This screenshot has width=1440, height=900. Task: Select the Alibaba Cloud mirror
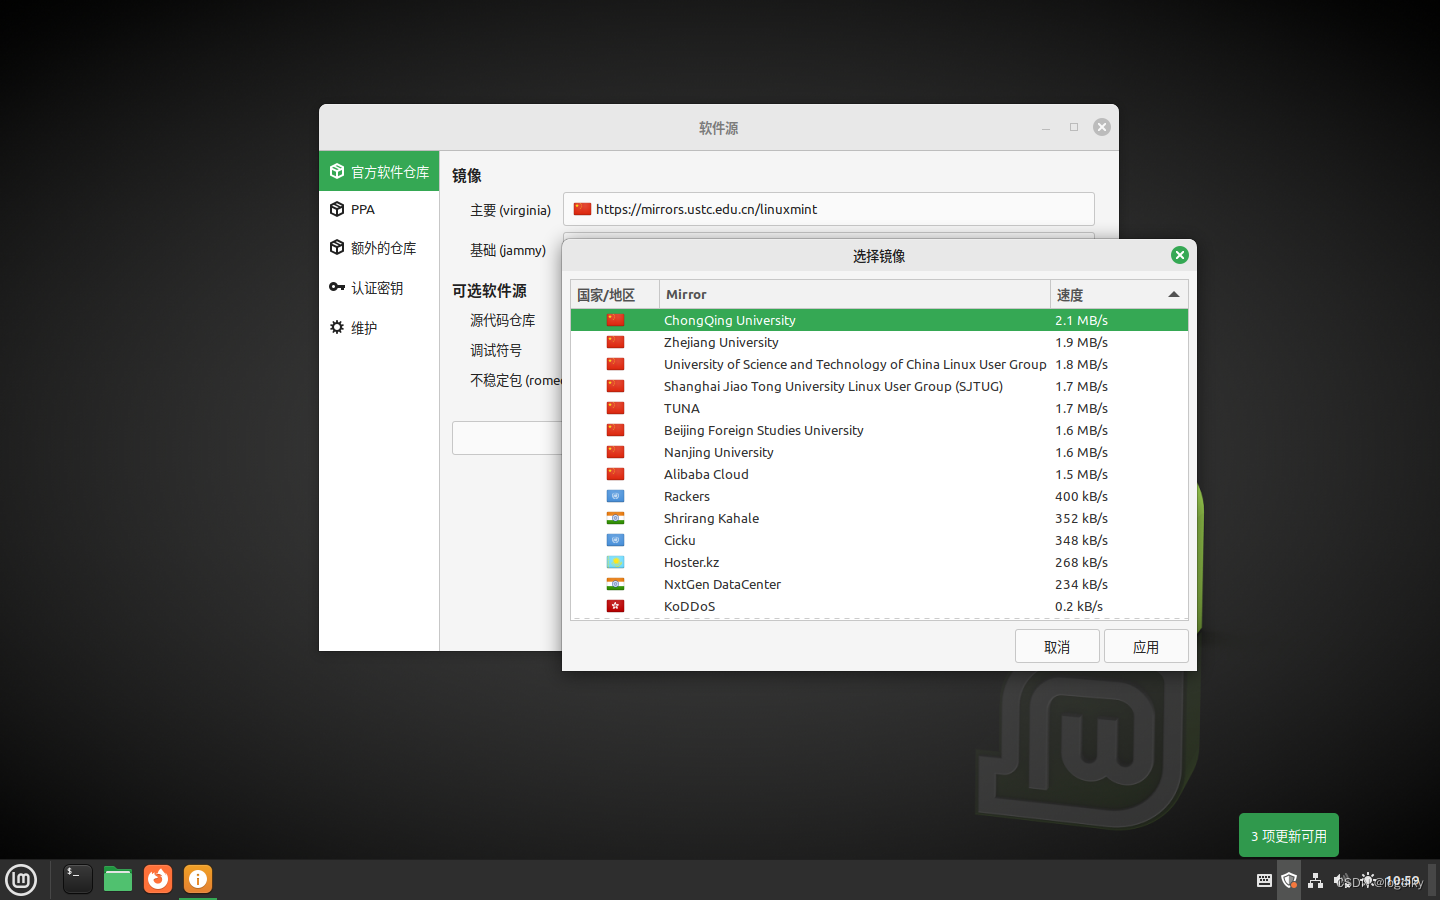[879, 474]
